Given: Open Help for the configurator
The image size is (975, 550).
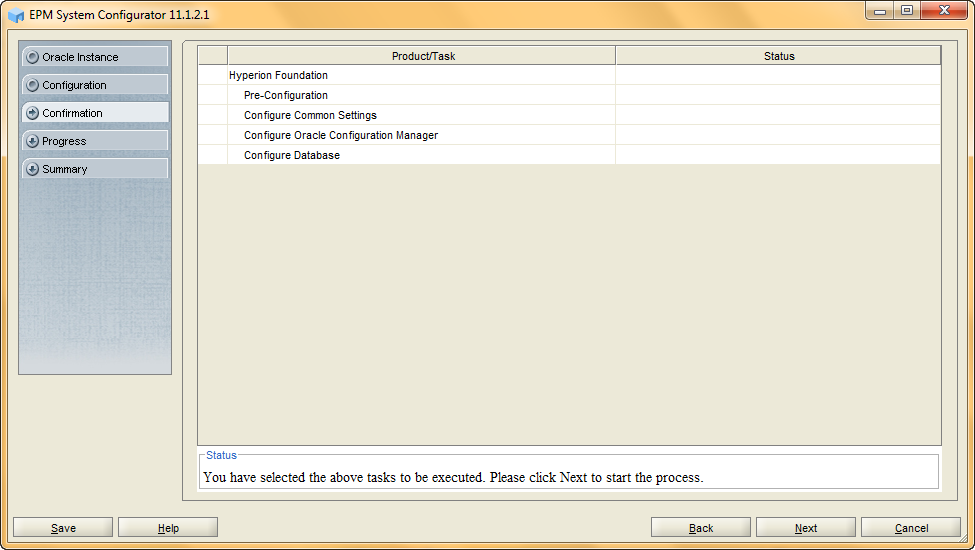Looking at the screenshot, I should pyautogui.click(x=168, y=528).
